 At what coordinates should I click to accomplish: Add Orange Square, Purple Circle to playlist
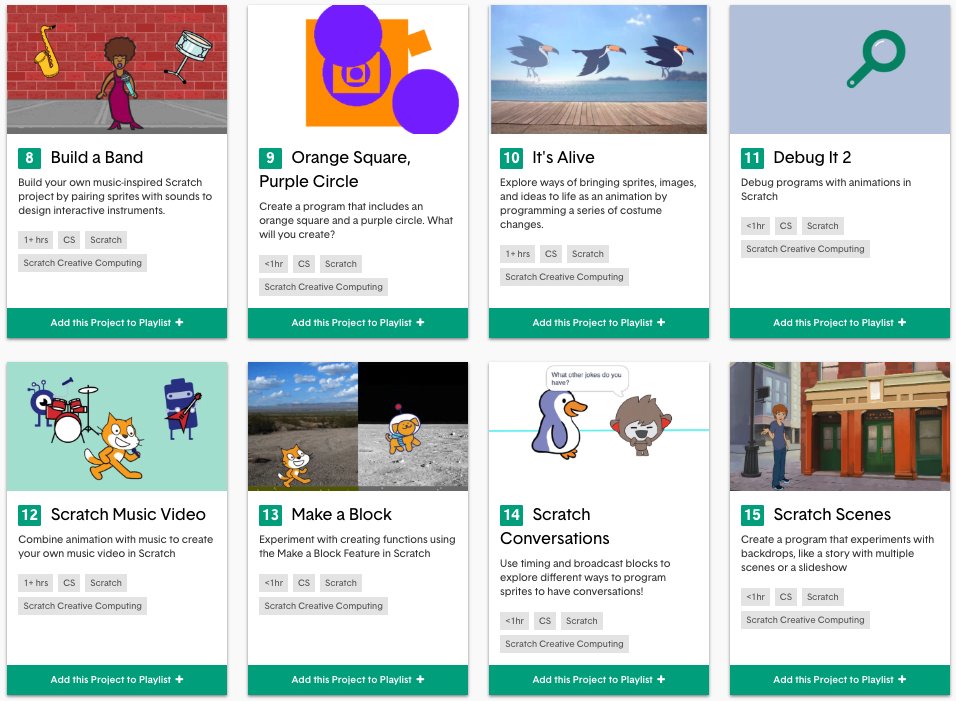358,322
